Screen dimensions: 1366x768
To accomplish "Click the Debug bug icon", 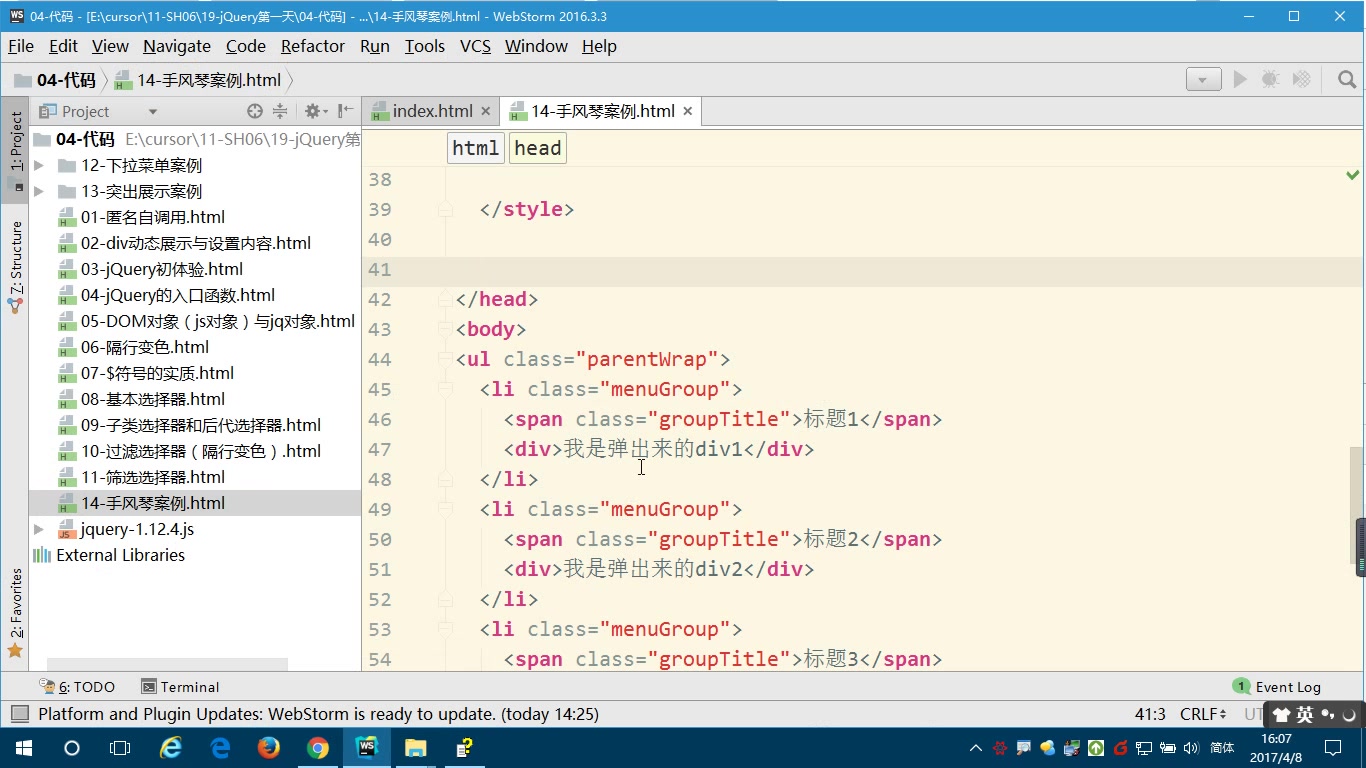I will pos(1270,80).
